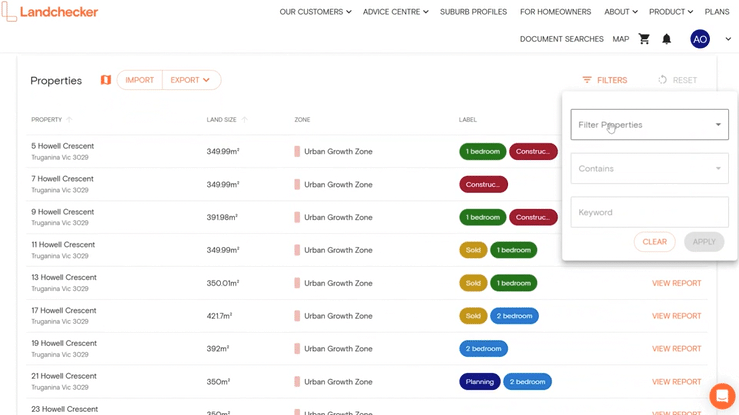Click the Label column header
Viewport: 739px width, 415px height.
468,120
